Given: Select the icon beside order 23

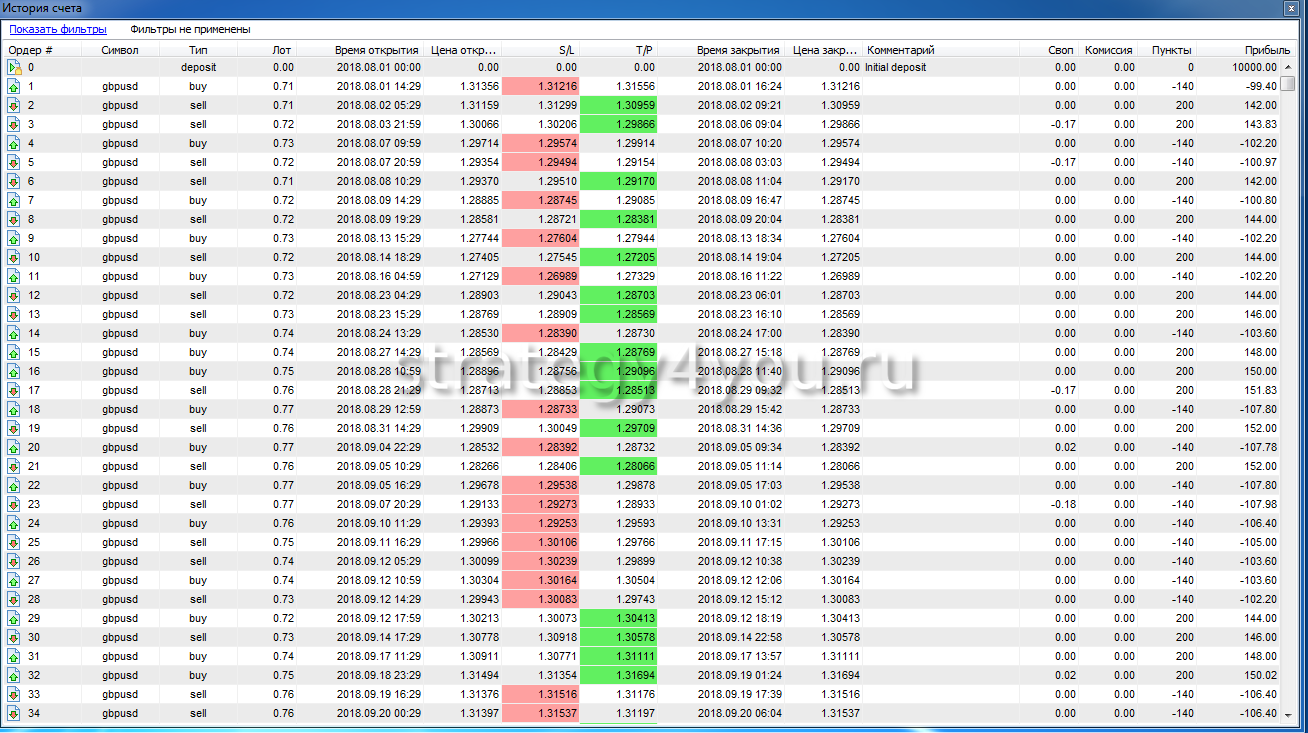Looking at the screenshot, I should 14,505.
